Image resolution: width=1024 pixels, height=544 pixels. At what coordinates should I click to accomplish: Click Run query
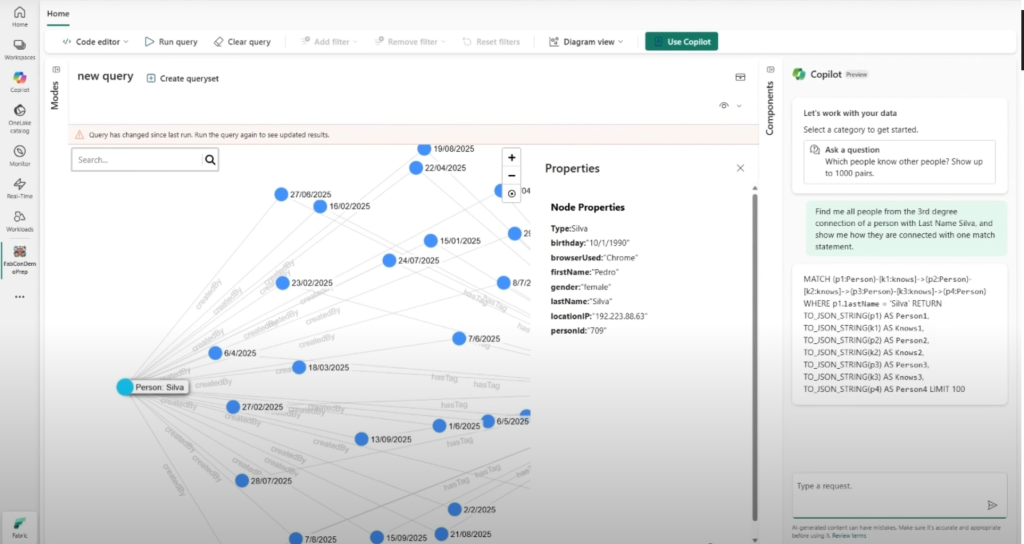[x=171, y=41]
